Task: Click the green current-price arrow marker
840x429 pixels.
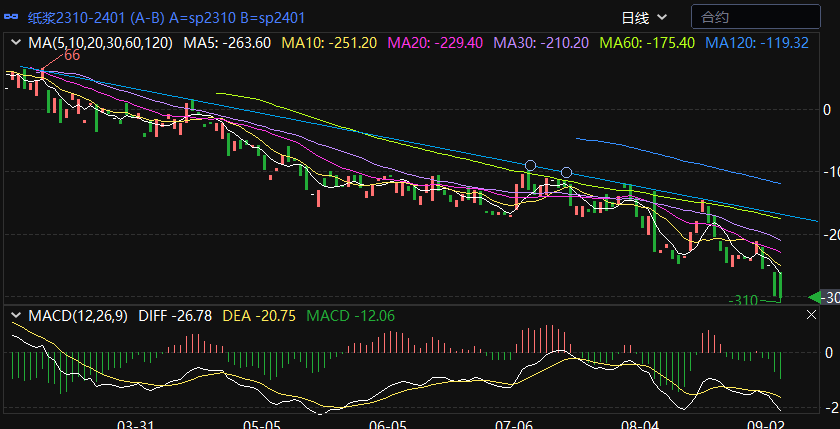Action: pos(815,297)
